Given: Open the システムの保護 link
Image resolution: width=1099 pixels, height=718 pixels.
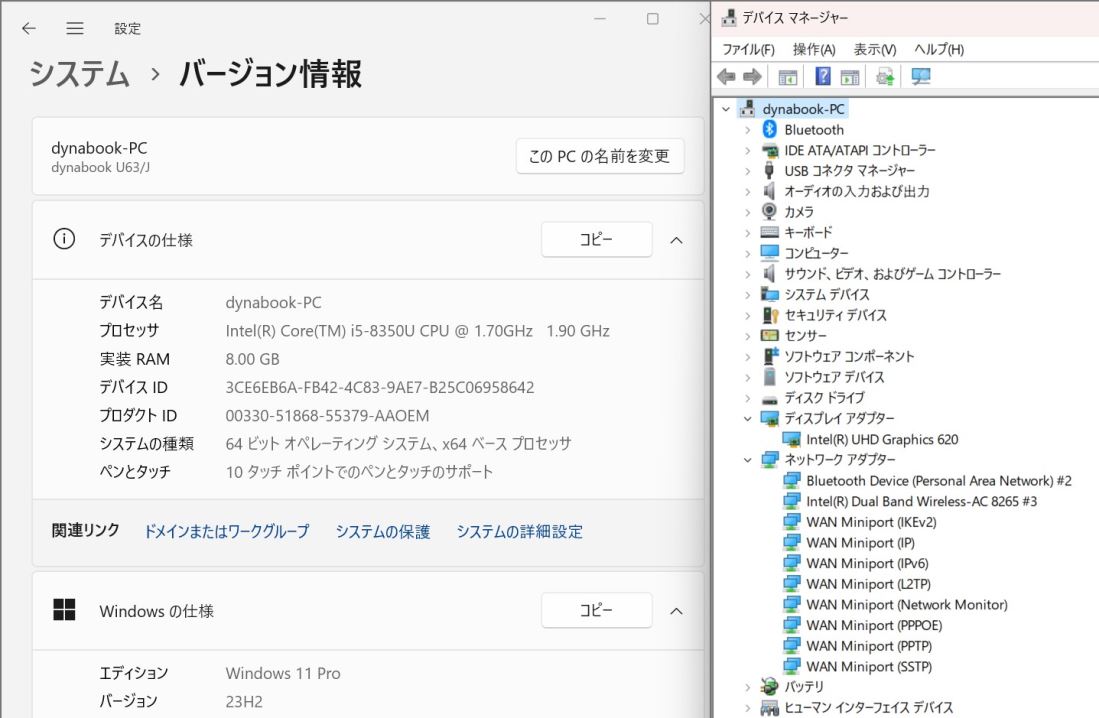Looking at the screenshot, I should (383, 532).
